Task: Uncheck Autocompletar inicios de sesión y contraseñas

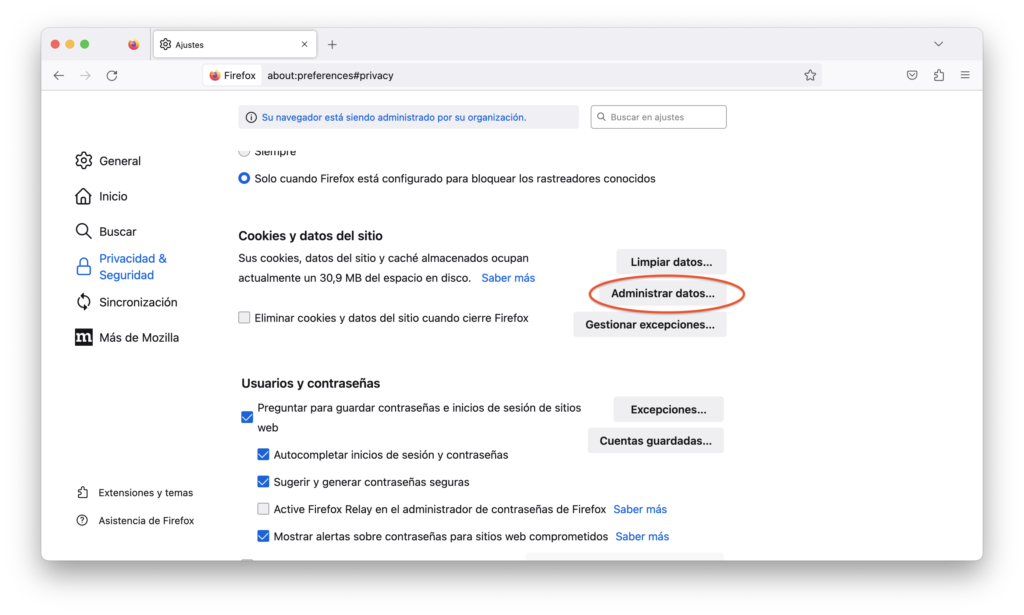Action: (x=264, y=454)
